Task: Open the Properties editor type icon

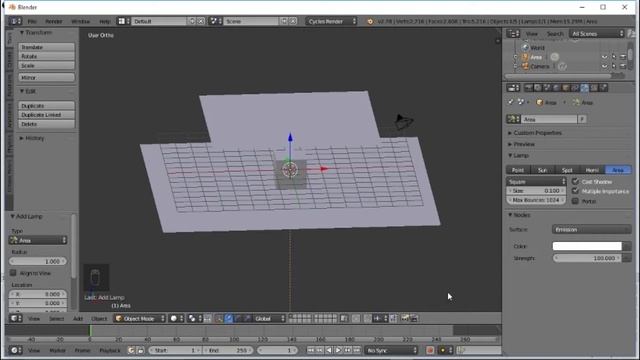Action: [x=513, y=88]
